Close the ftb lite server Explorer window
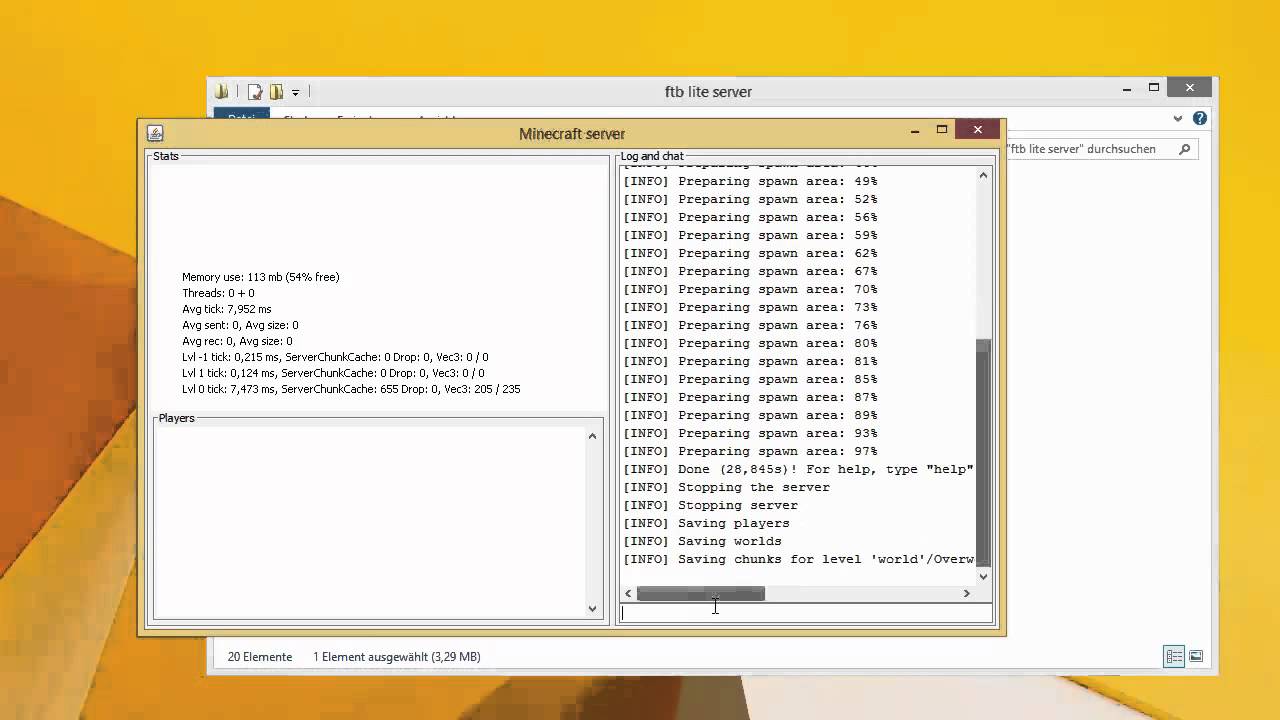 (1190, 88)
